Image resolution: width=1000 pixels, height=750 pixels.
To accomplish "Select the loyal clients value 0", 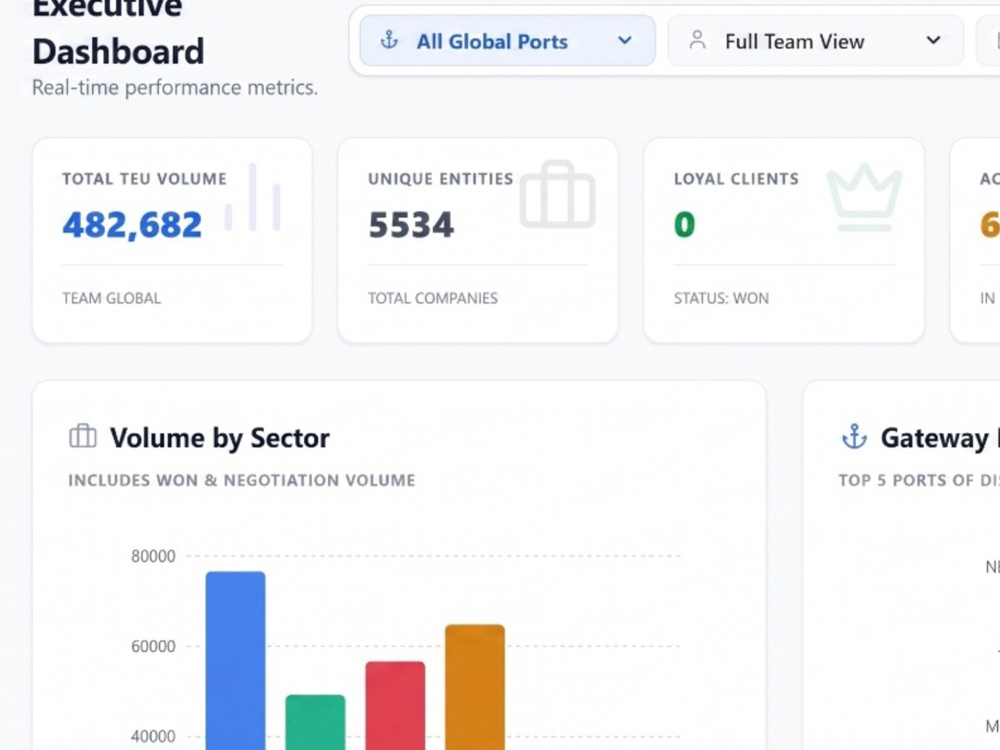I will pos(684,224).
